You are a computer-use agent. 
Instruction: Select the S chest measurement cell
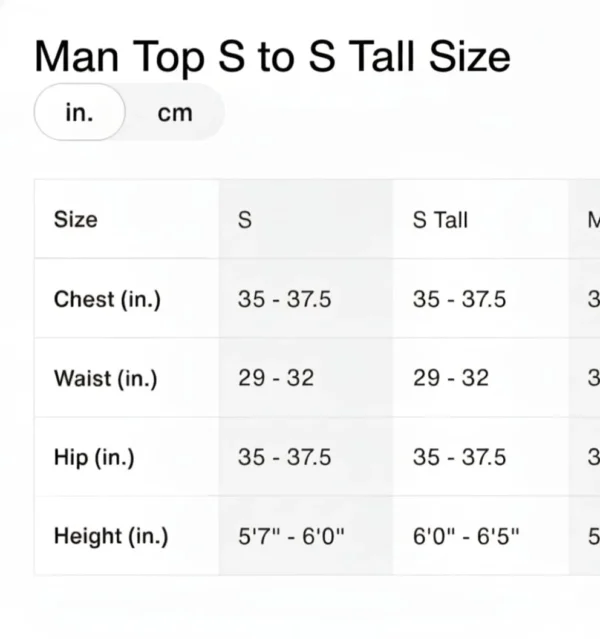[x=284, y=299]
